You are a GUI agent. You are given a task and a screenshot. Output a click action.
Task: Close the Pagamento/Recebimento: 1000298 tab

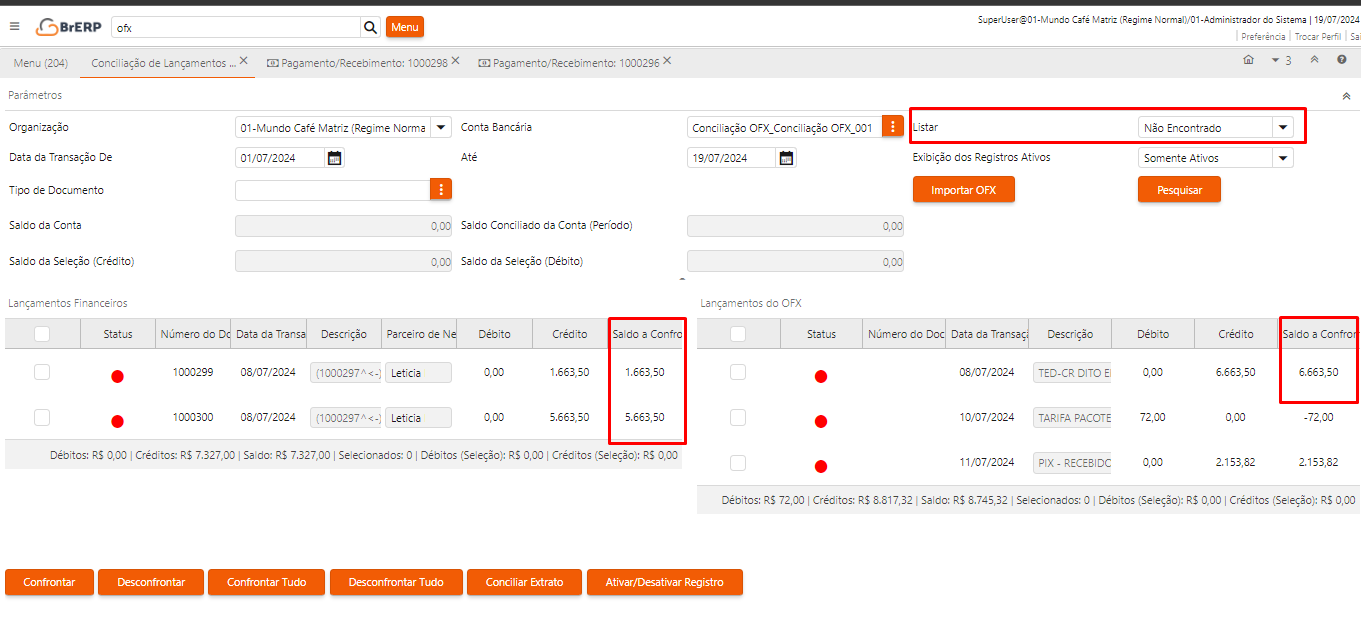455,61
